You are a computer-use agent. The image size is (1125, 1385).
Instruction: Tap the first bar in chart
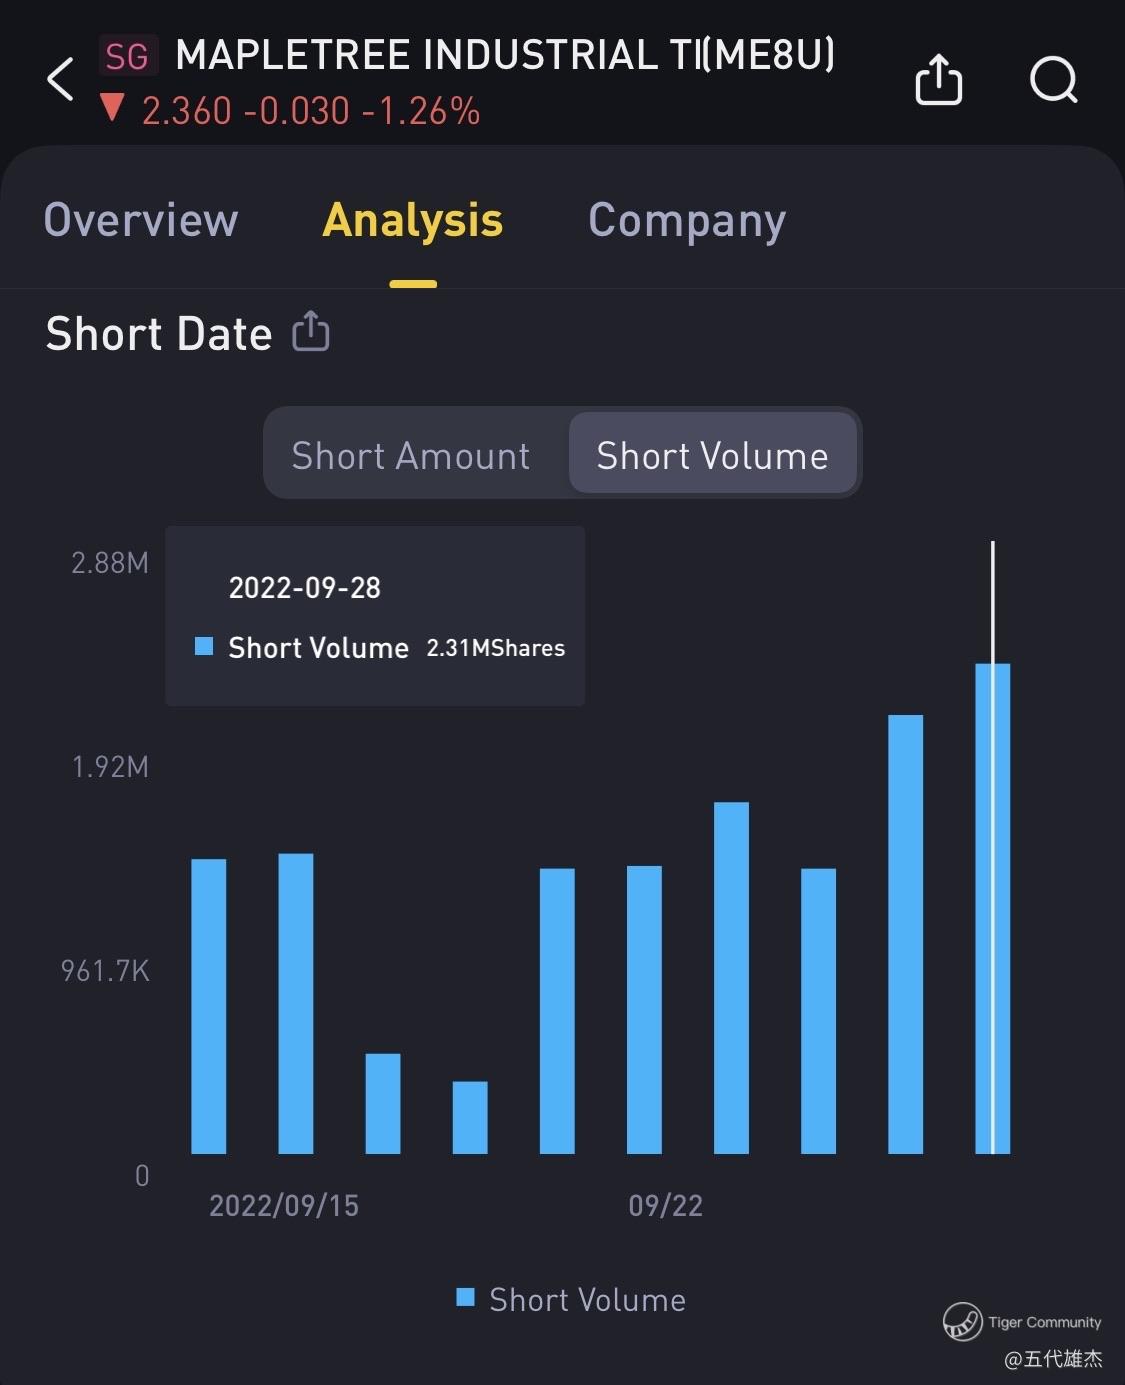pyautogui.click(x=209, y=1005)
